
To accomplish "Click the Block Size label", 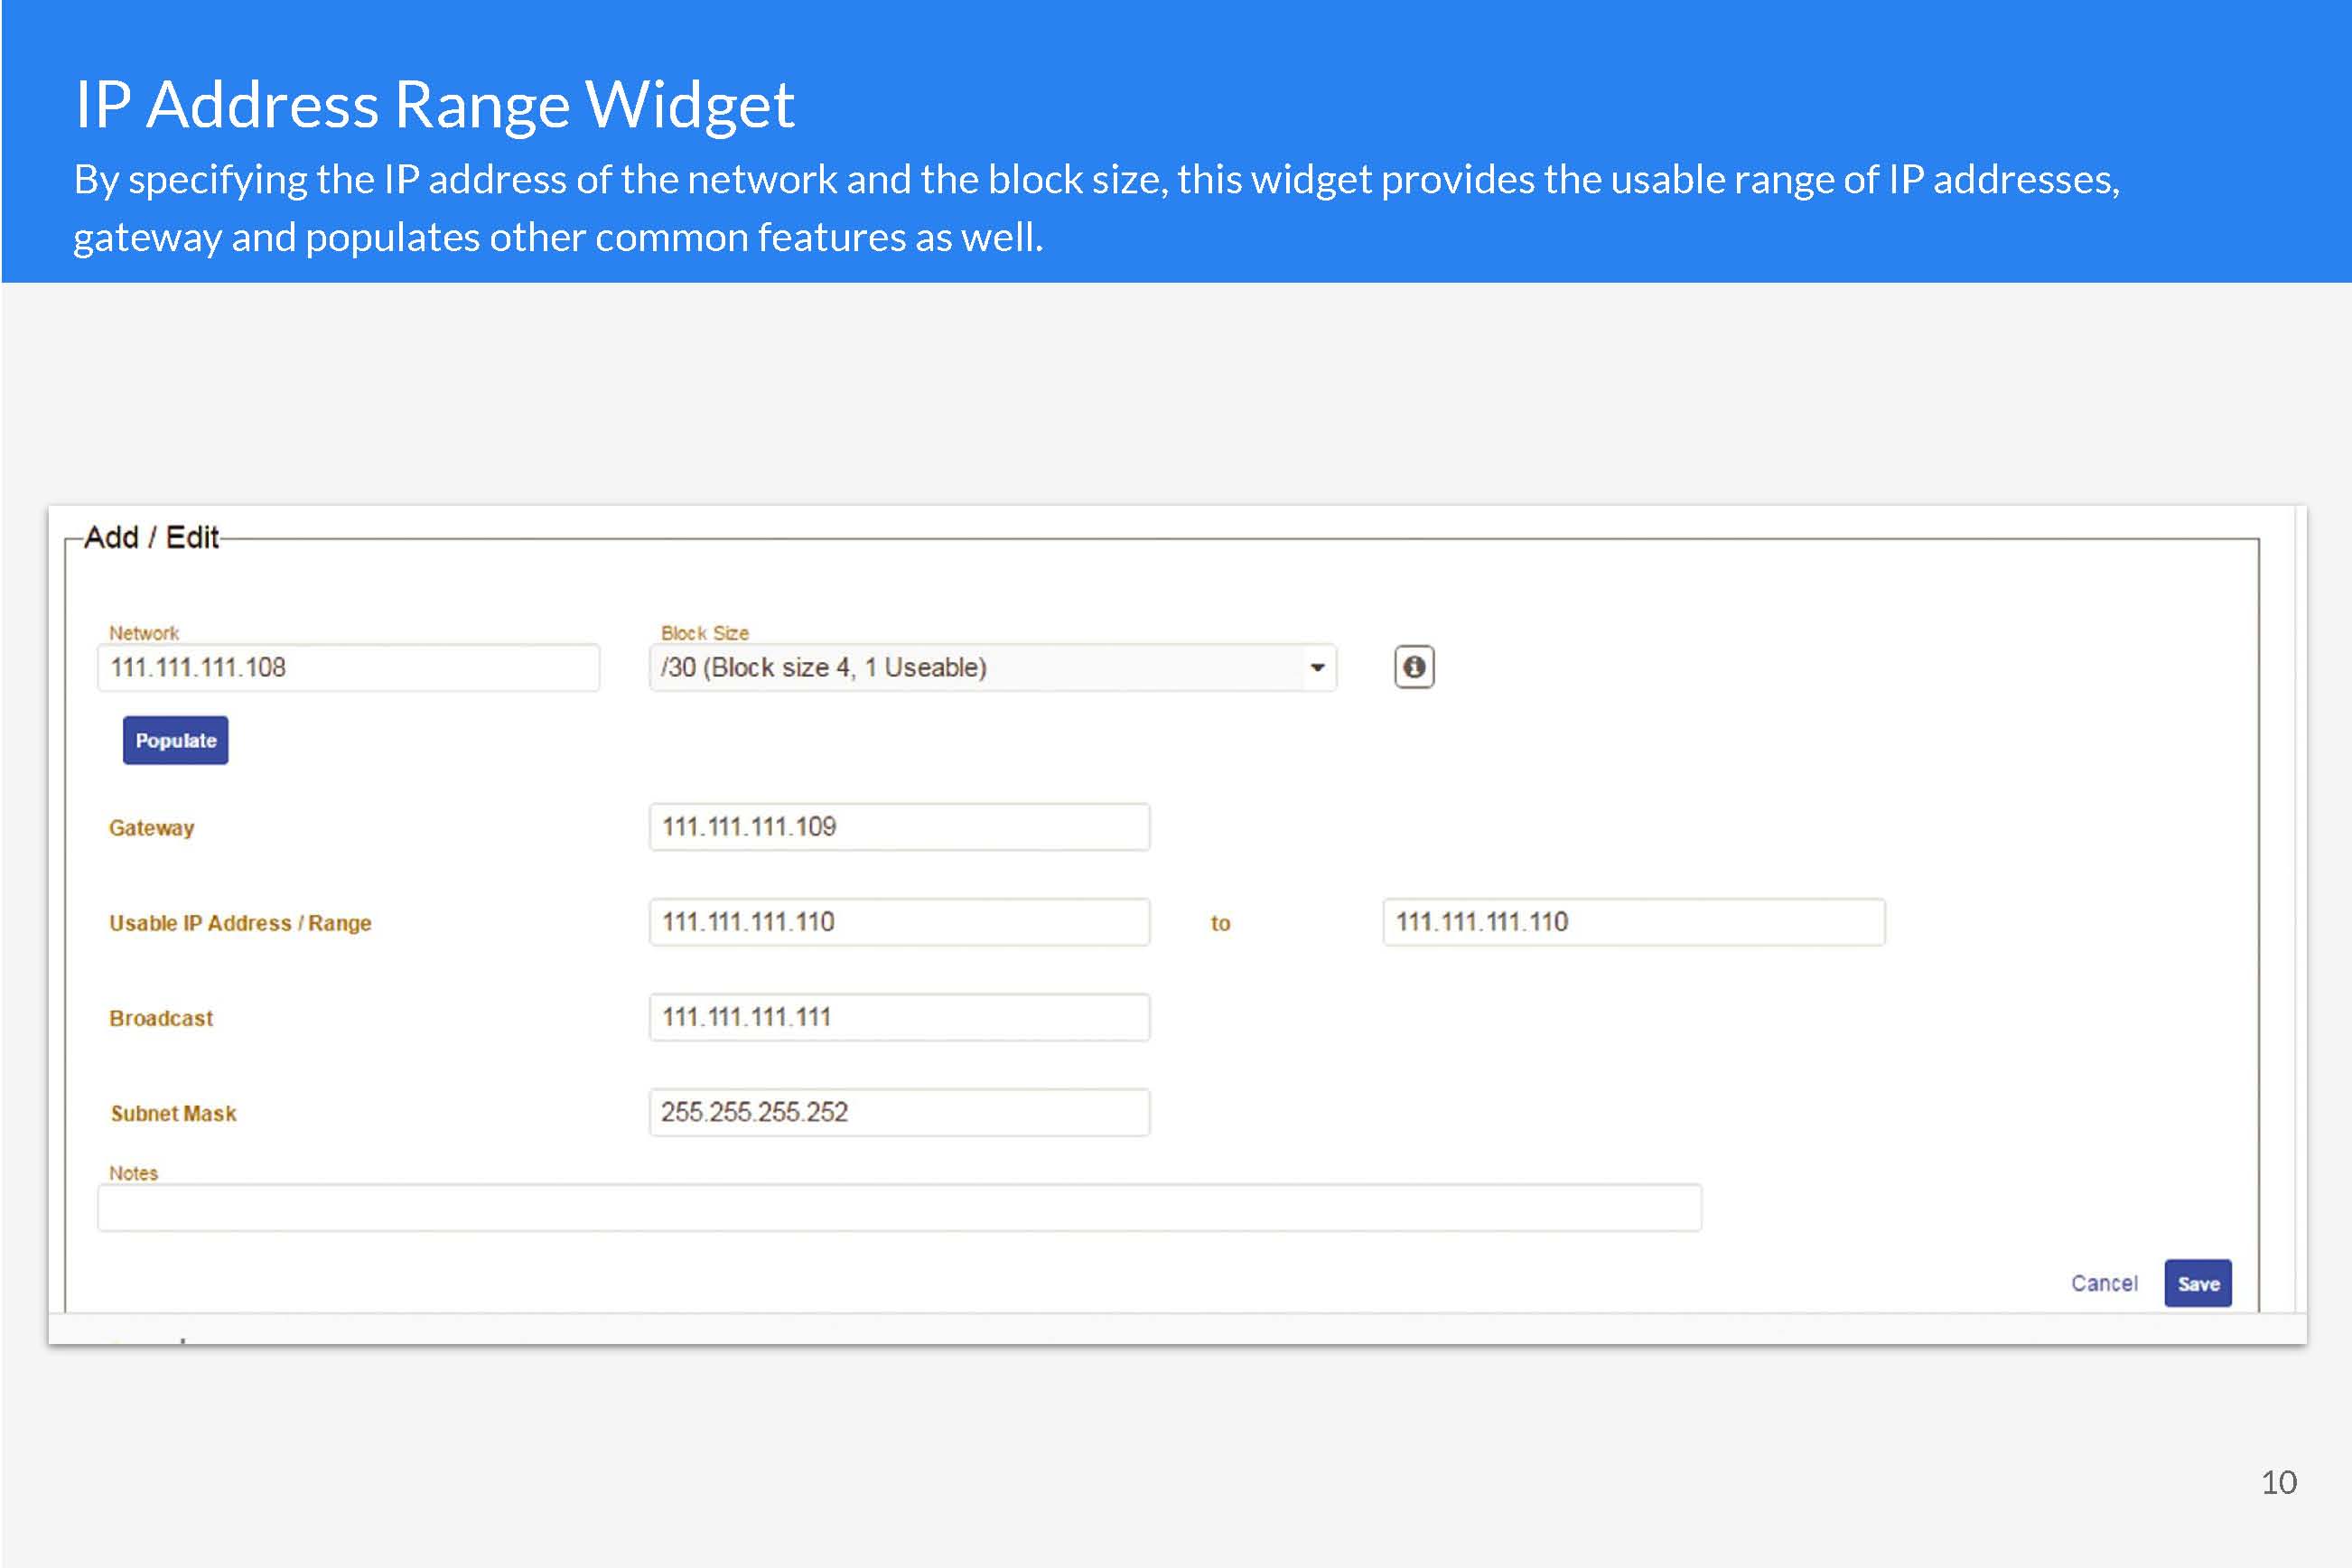I will click(x=705, y=633).
